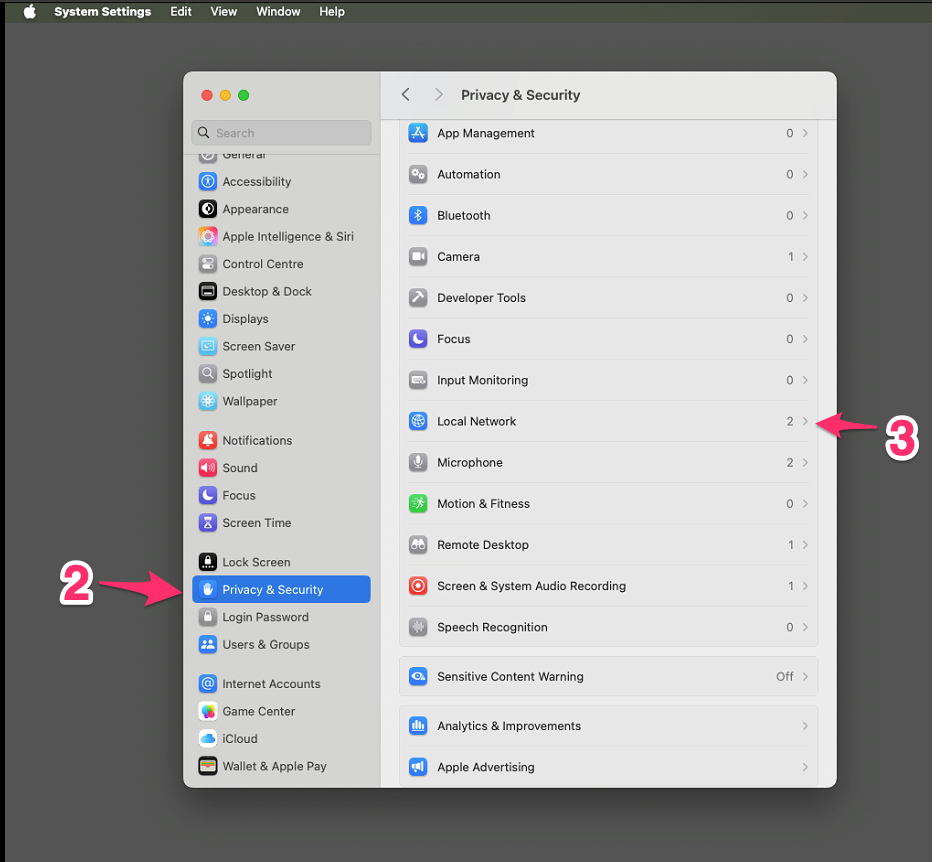Click the Spotlight sidebar icon
The width and height of the screenshot is (937, 862).
207,374
